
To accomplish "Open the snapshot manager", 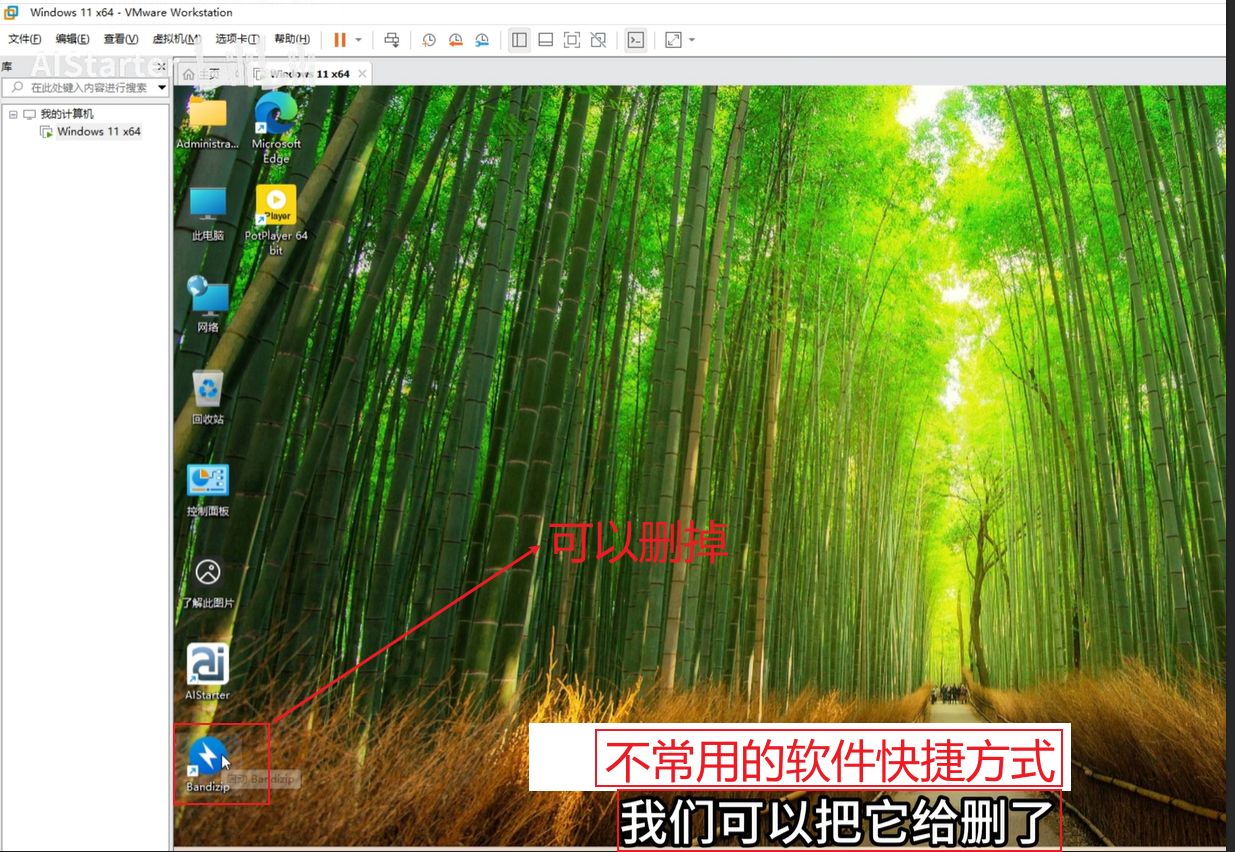I will pos(482,40).
